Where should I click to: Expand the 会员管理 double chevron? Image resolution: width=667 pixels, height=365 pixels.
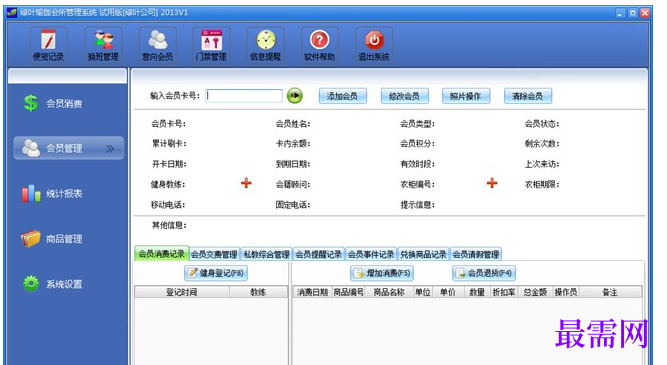point(110,148)
